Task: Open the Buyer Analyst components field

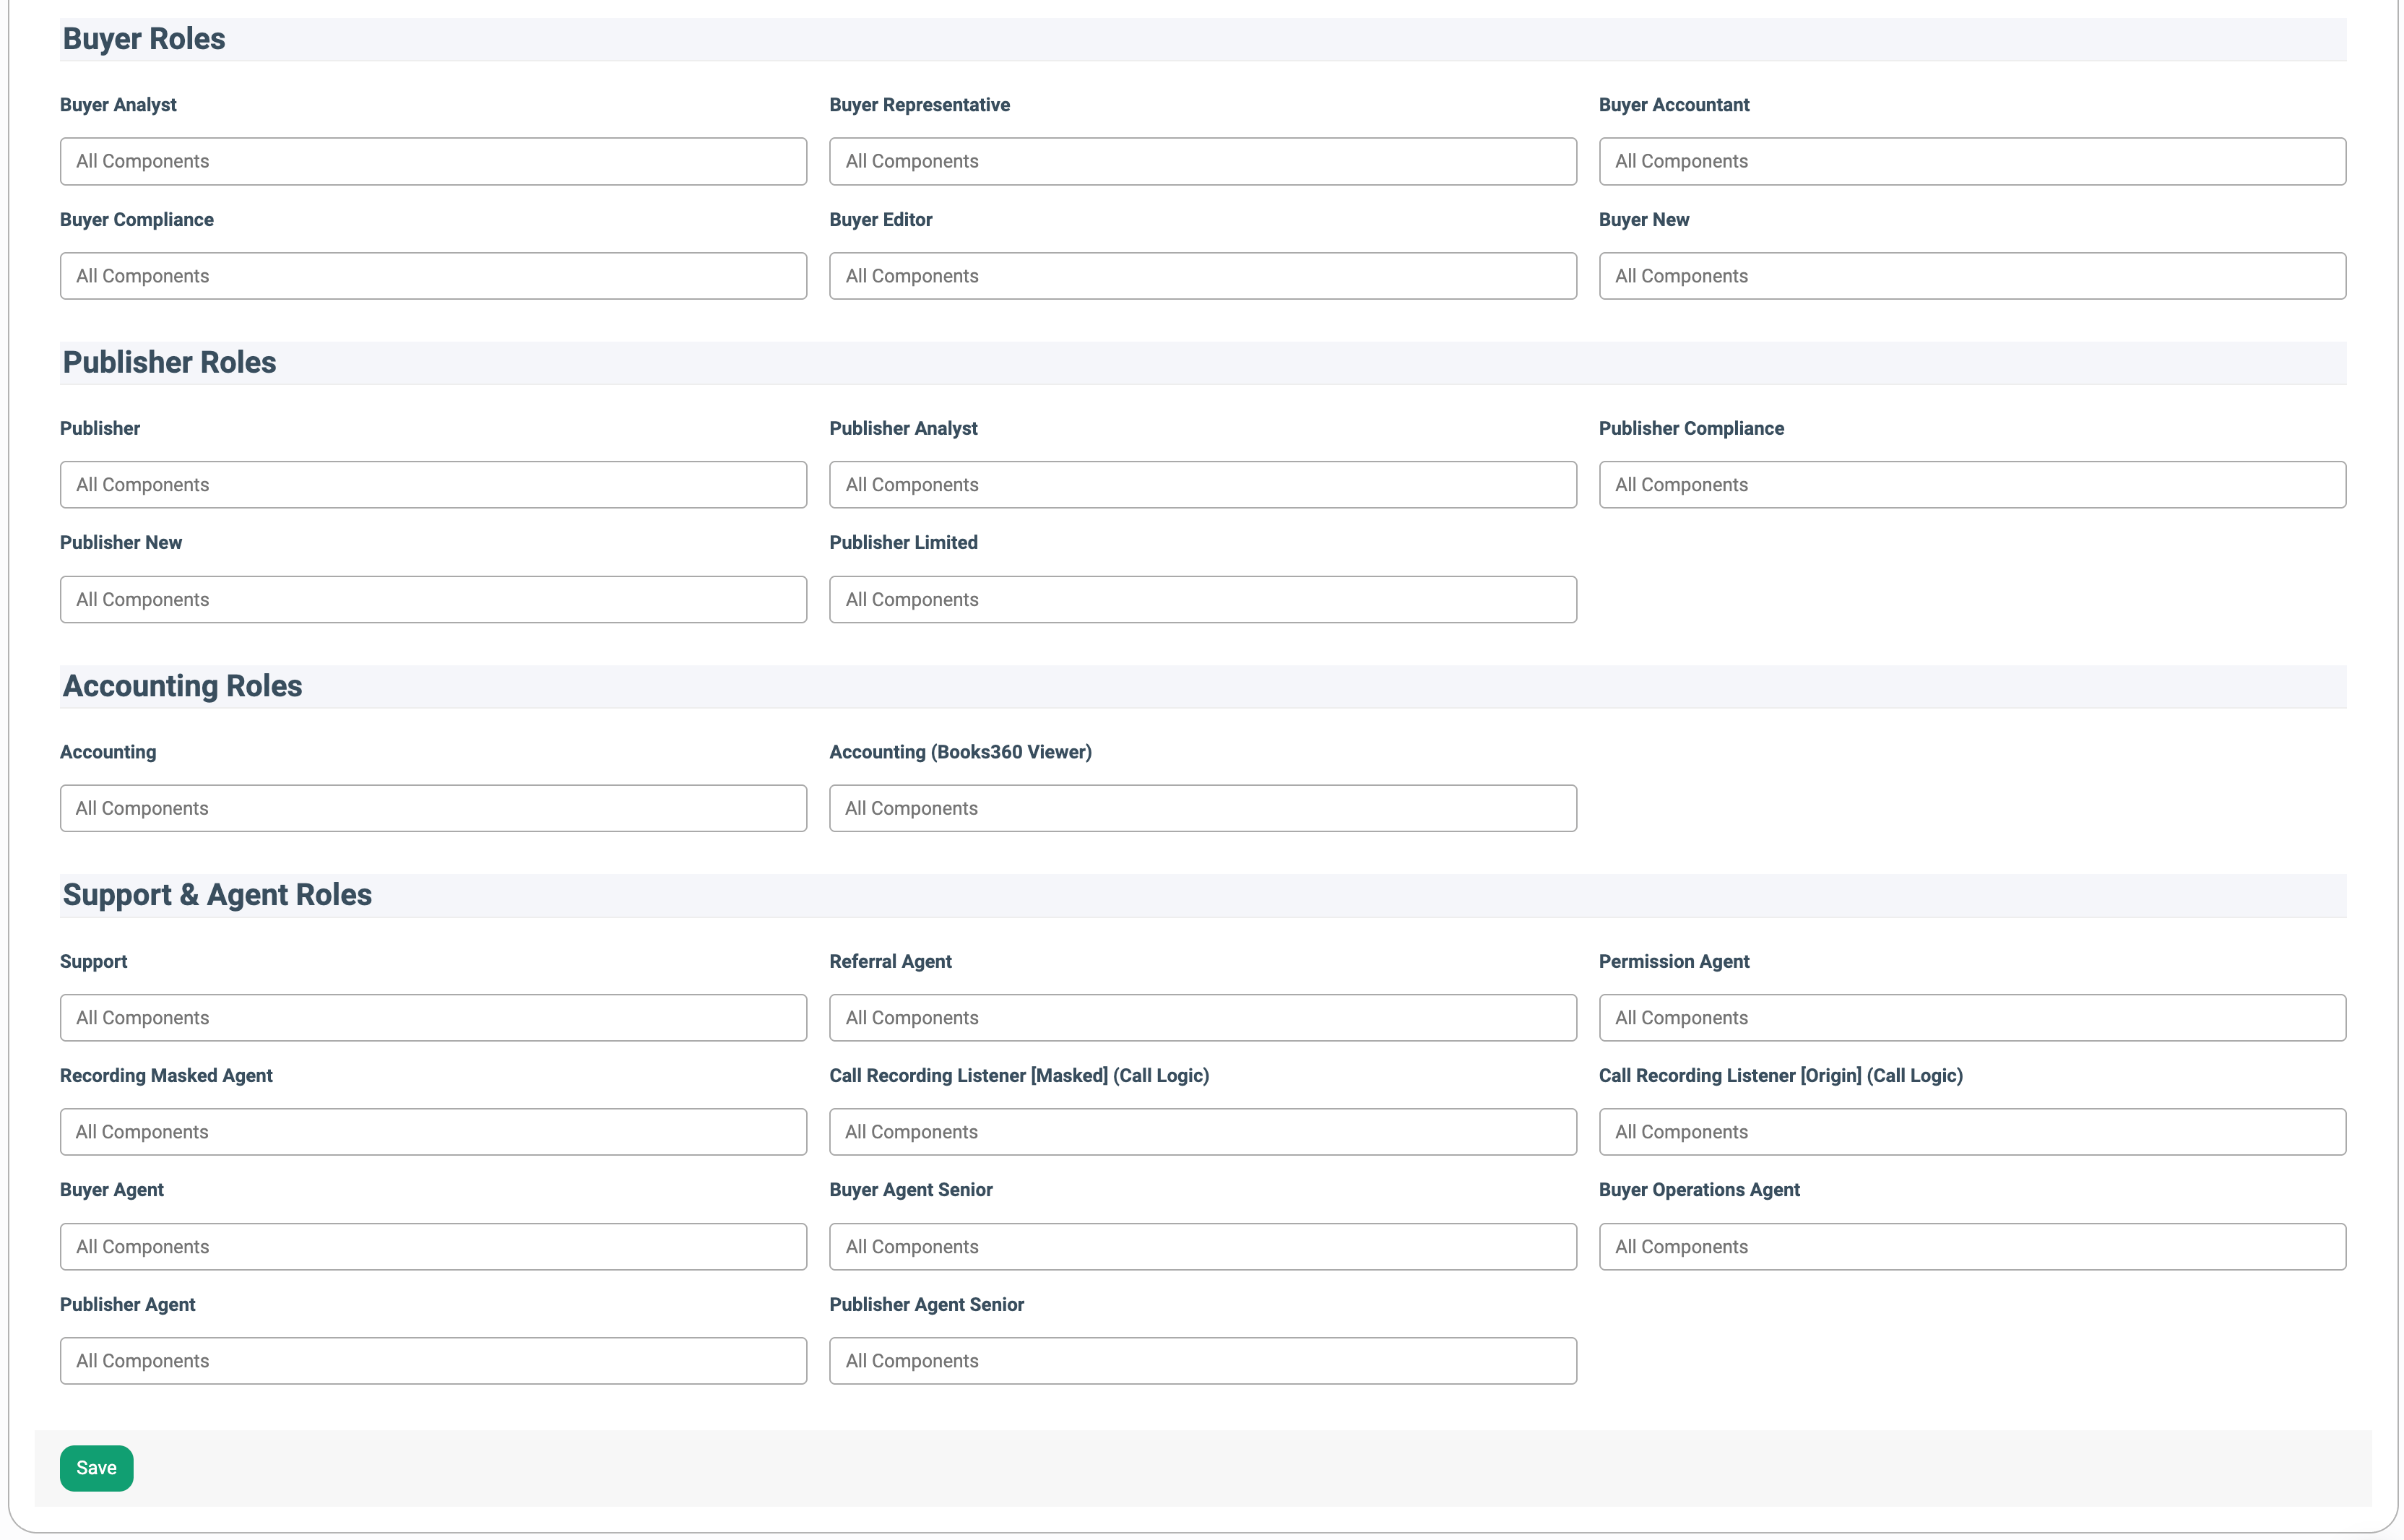Action: click(x=433, y=161)
